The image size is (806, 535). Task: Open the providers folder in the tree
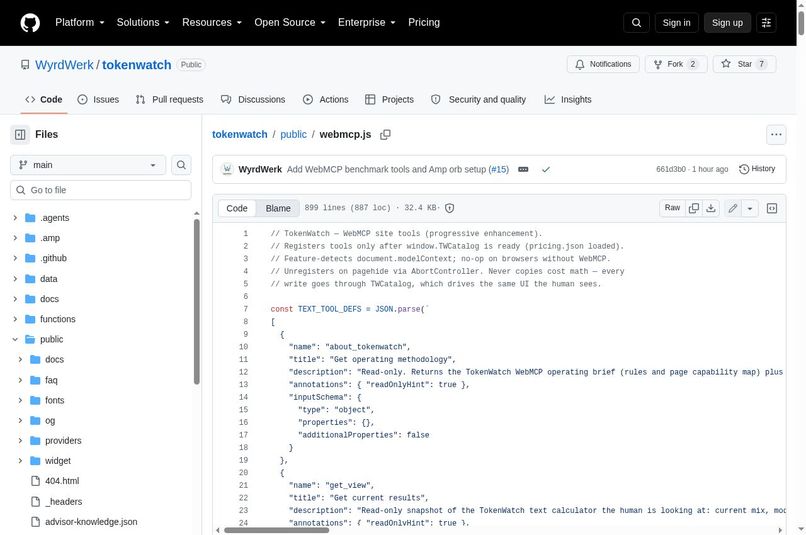point(63,440)
